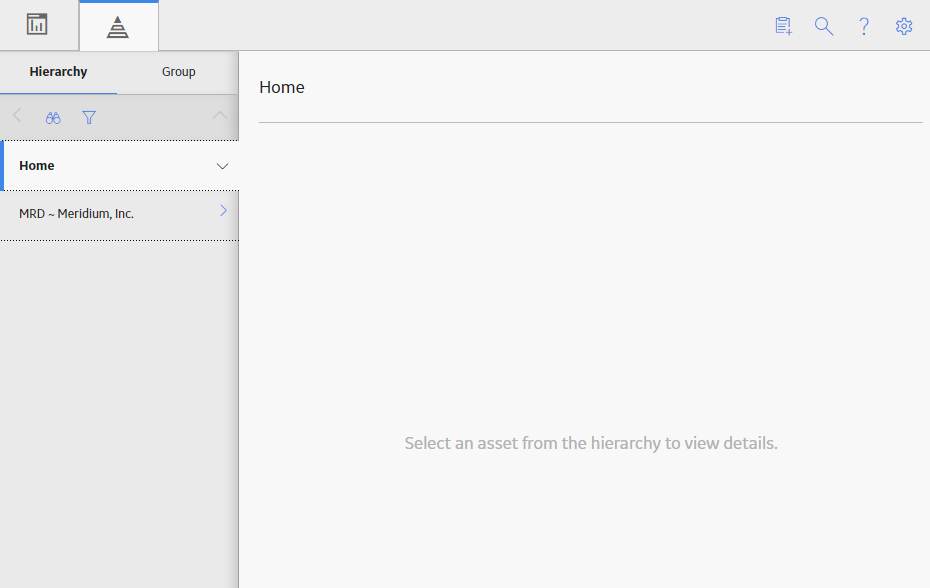Click the divider line under Home heading
930x588 pixels.
point(591,122)
